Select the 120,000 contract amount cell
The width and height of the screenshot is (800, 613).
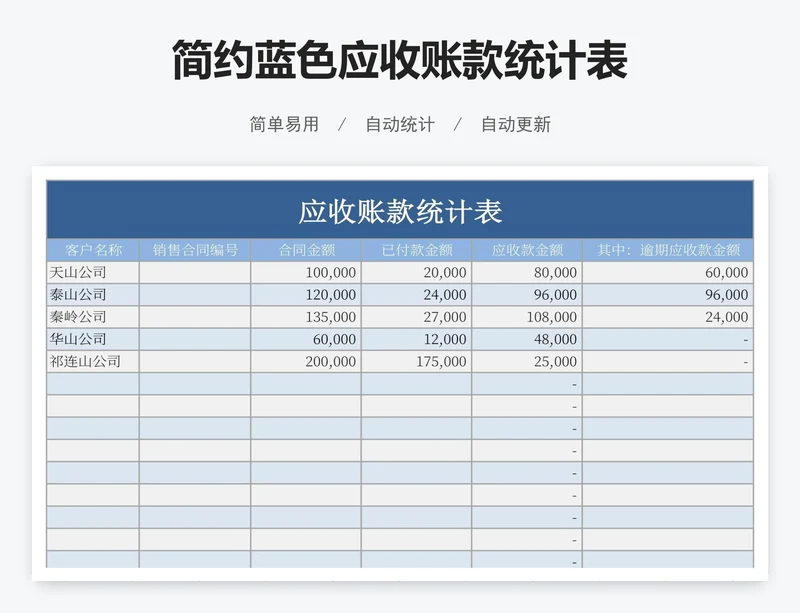306,295
